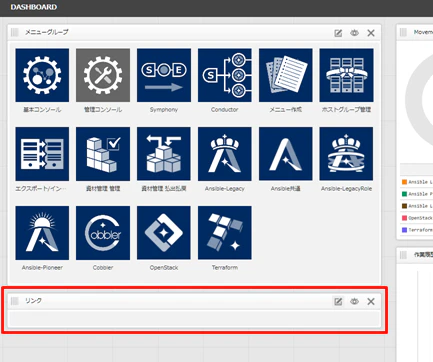Click the Symphony label text
This screenshot has height=362, width=433.
pos(164,109)
